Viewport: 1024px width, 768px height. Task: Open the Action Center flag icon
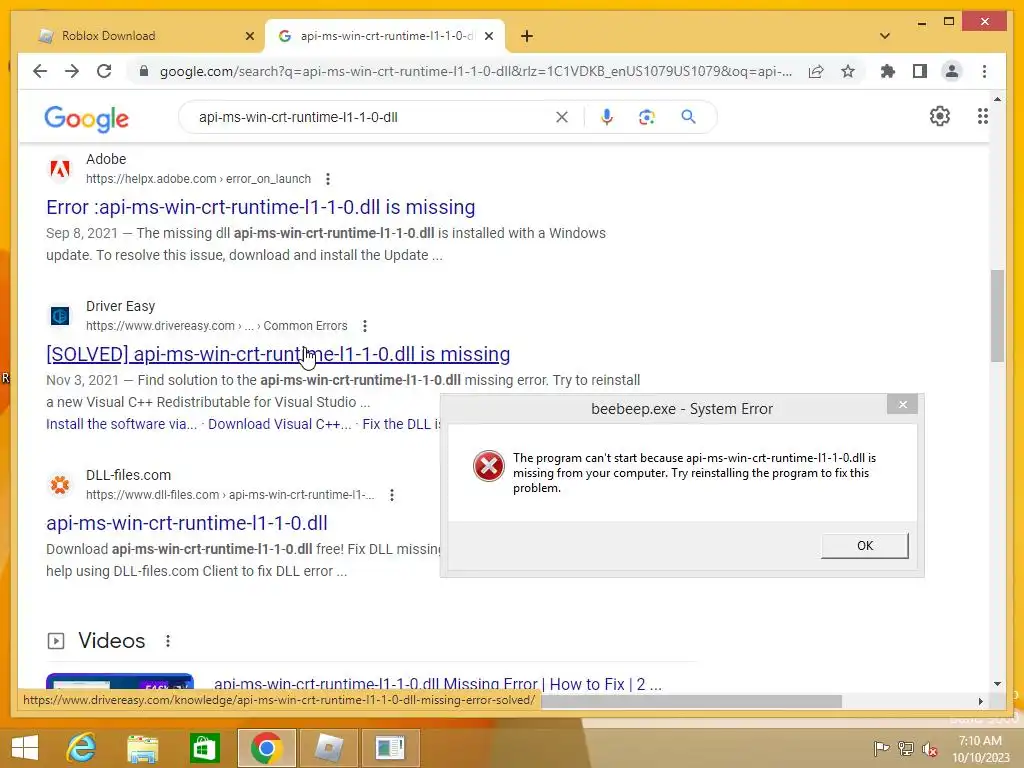click(881, 748)
